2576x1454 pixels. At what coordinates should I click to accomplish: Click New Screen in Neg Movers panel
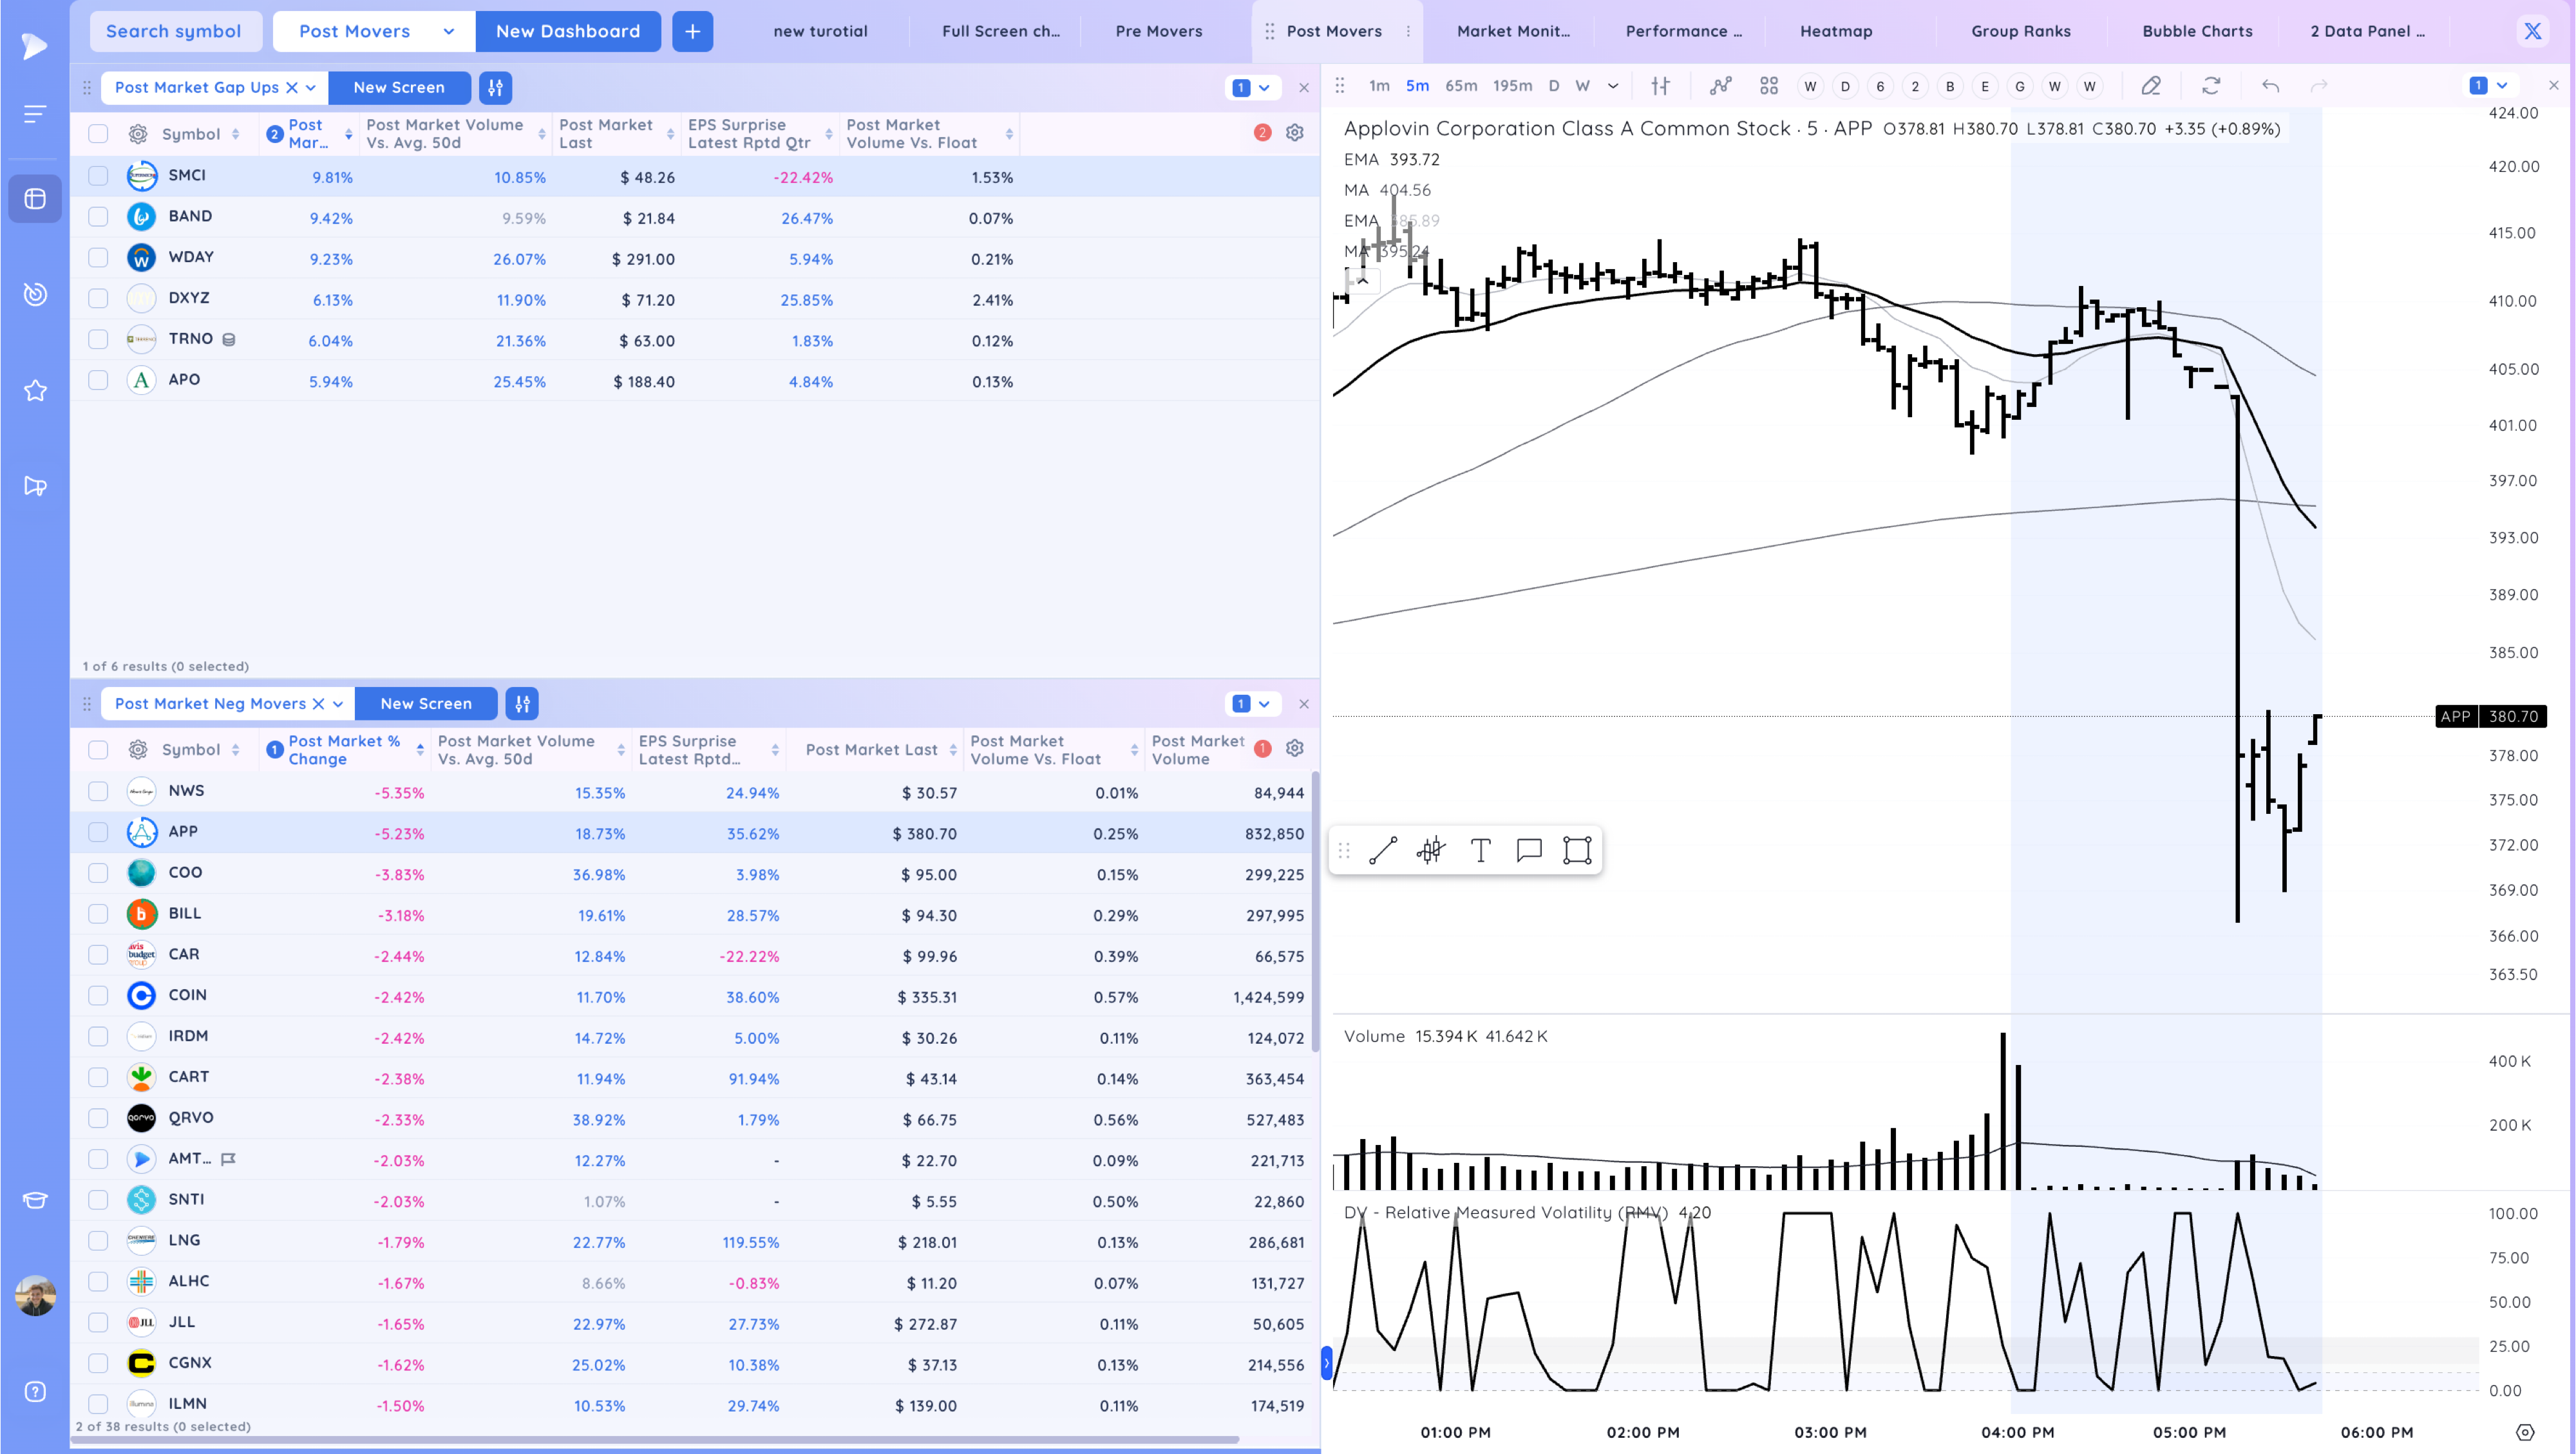coord(426,704)
